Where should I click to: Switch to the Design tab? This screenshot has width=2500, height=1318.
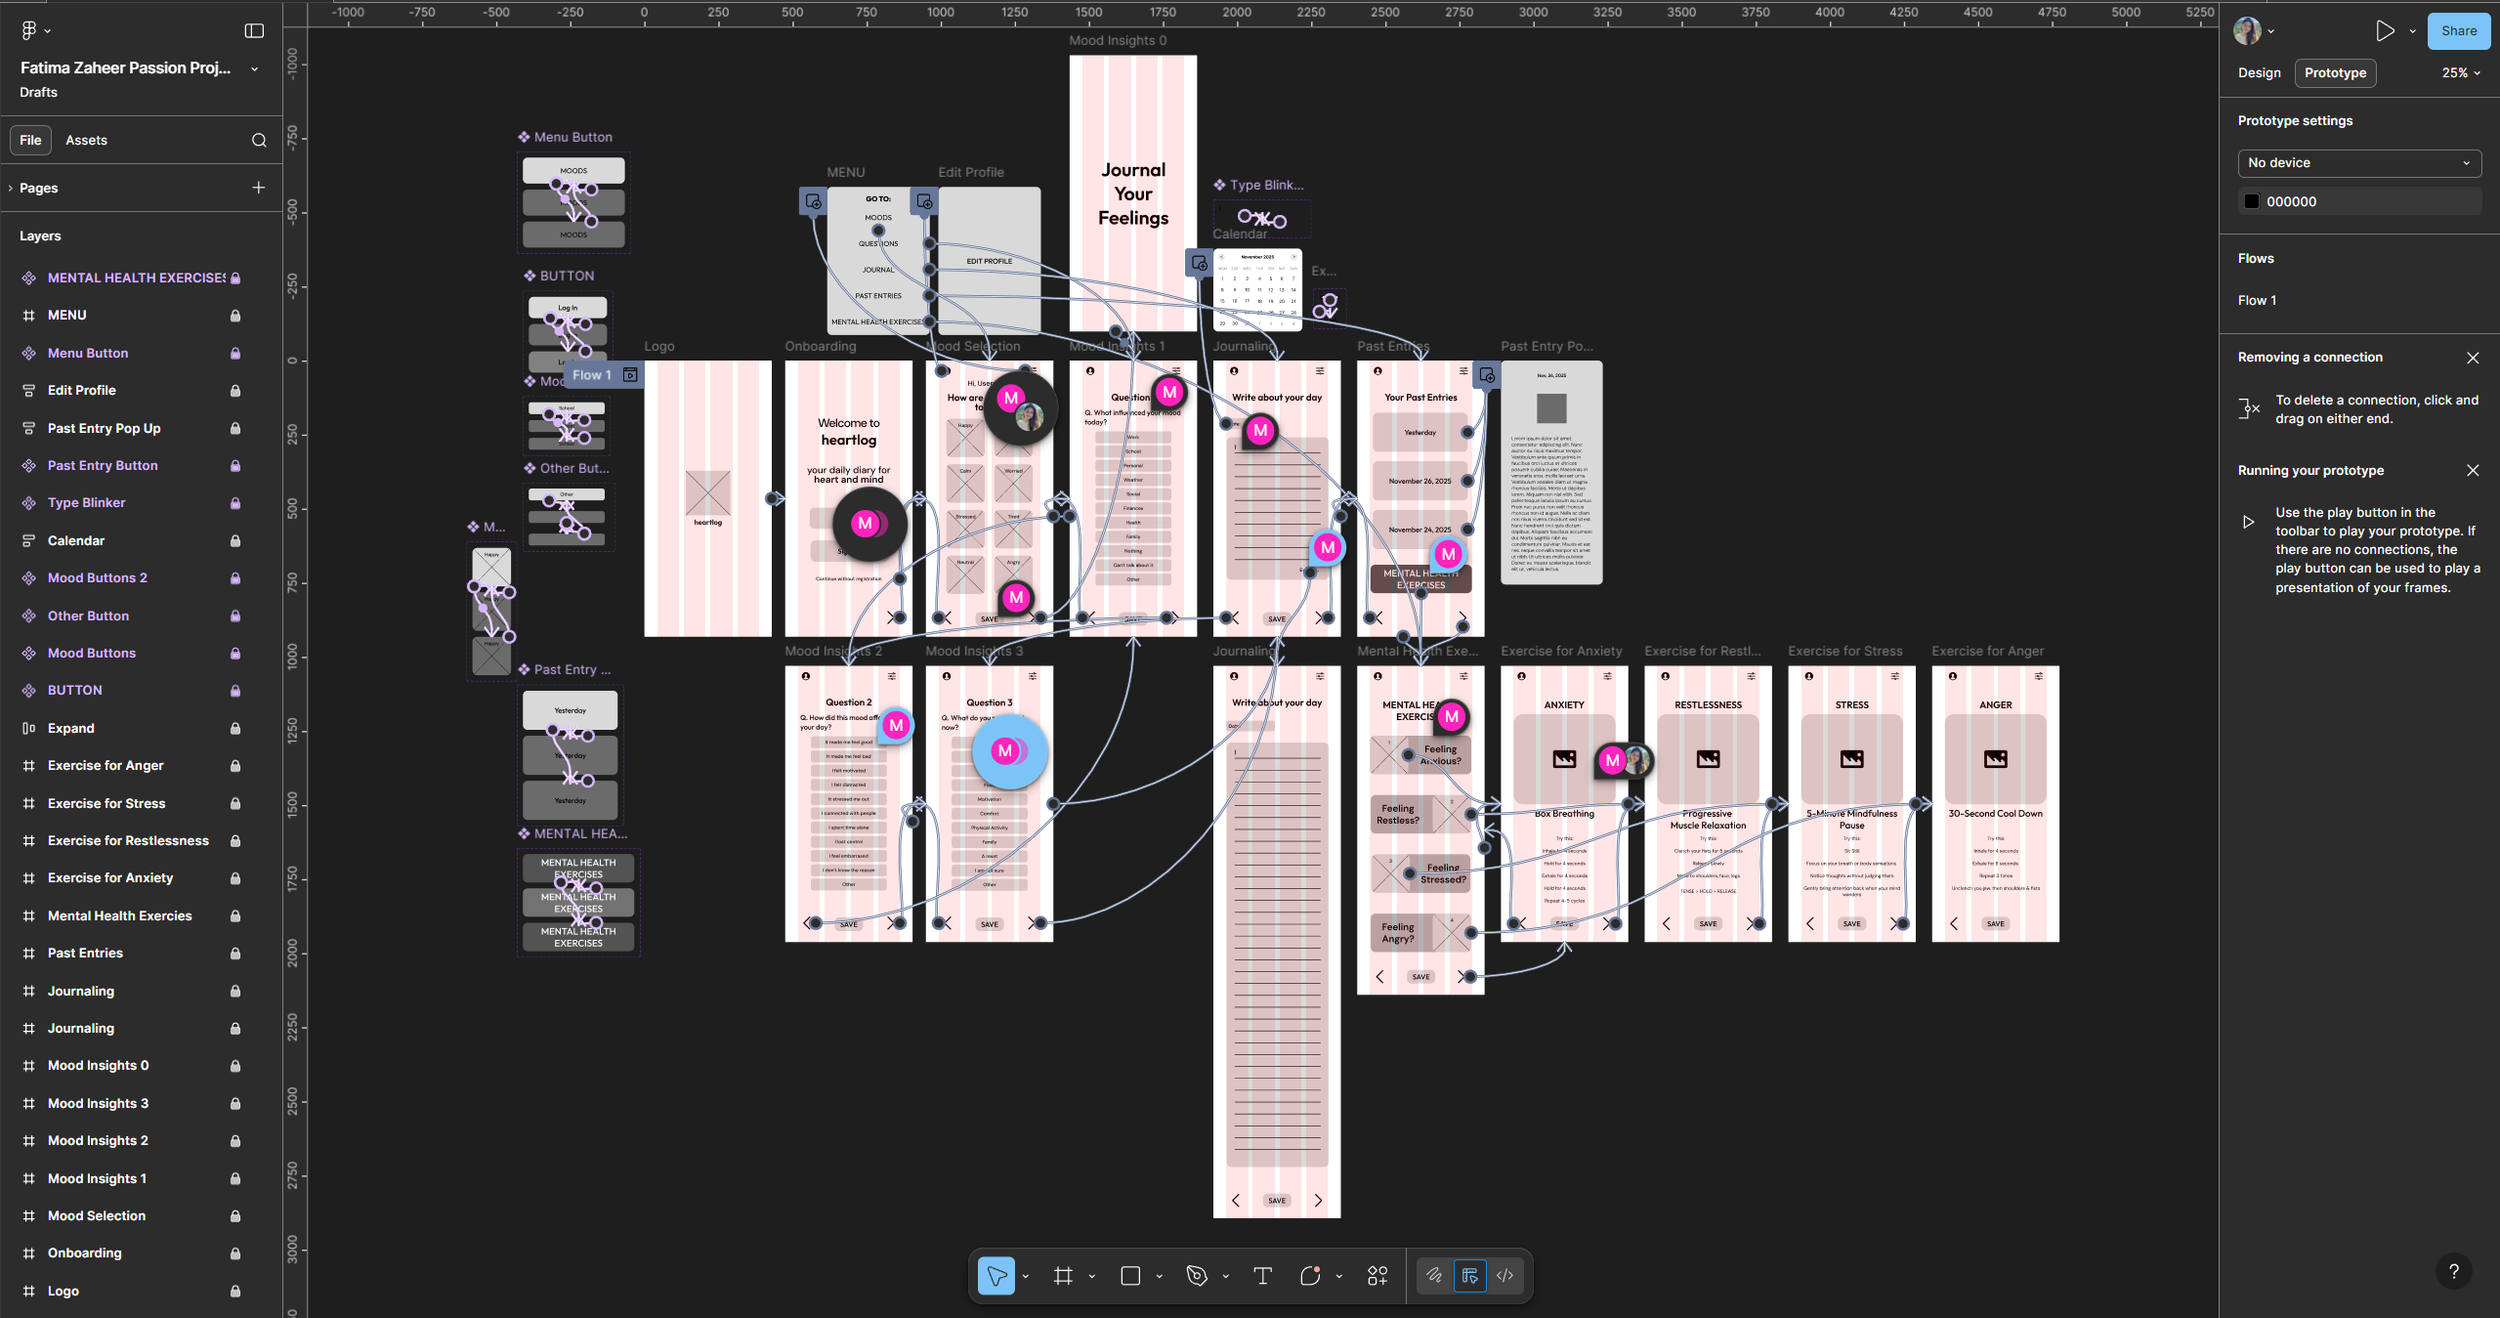(2259, 73)
